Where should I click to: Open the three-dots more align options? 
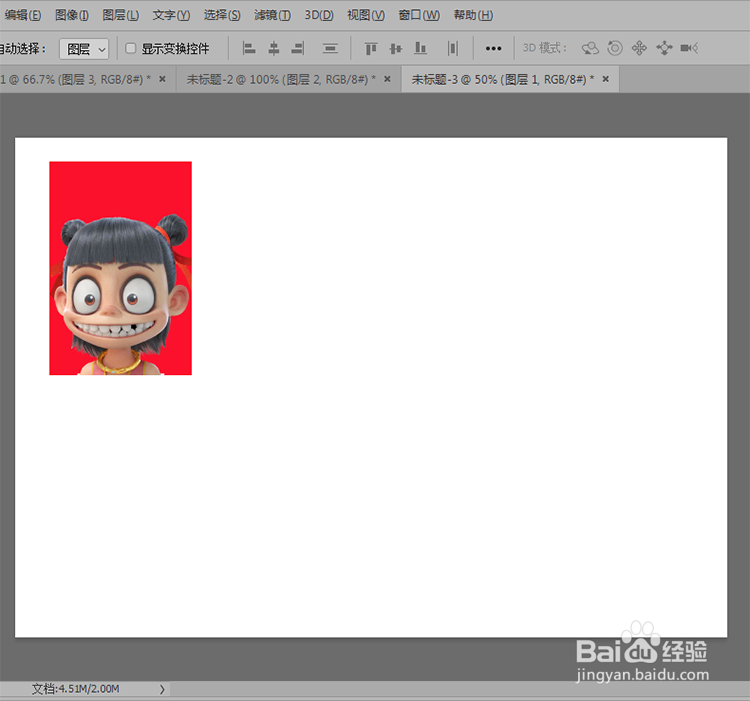(x=493, y=49)
